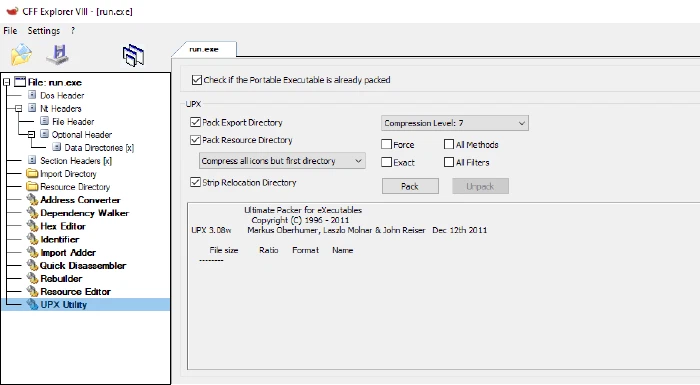
Task: Click the Rebuilder tool icon
Action: tap(33, 278)
